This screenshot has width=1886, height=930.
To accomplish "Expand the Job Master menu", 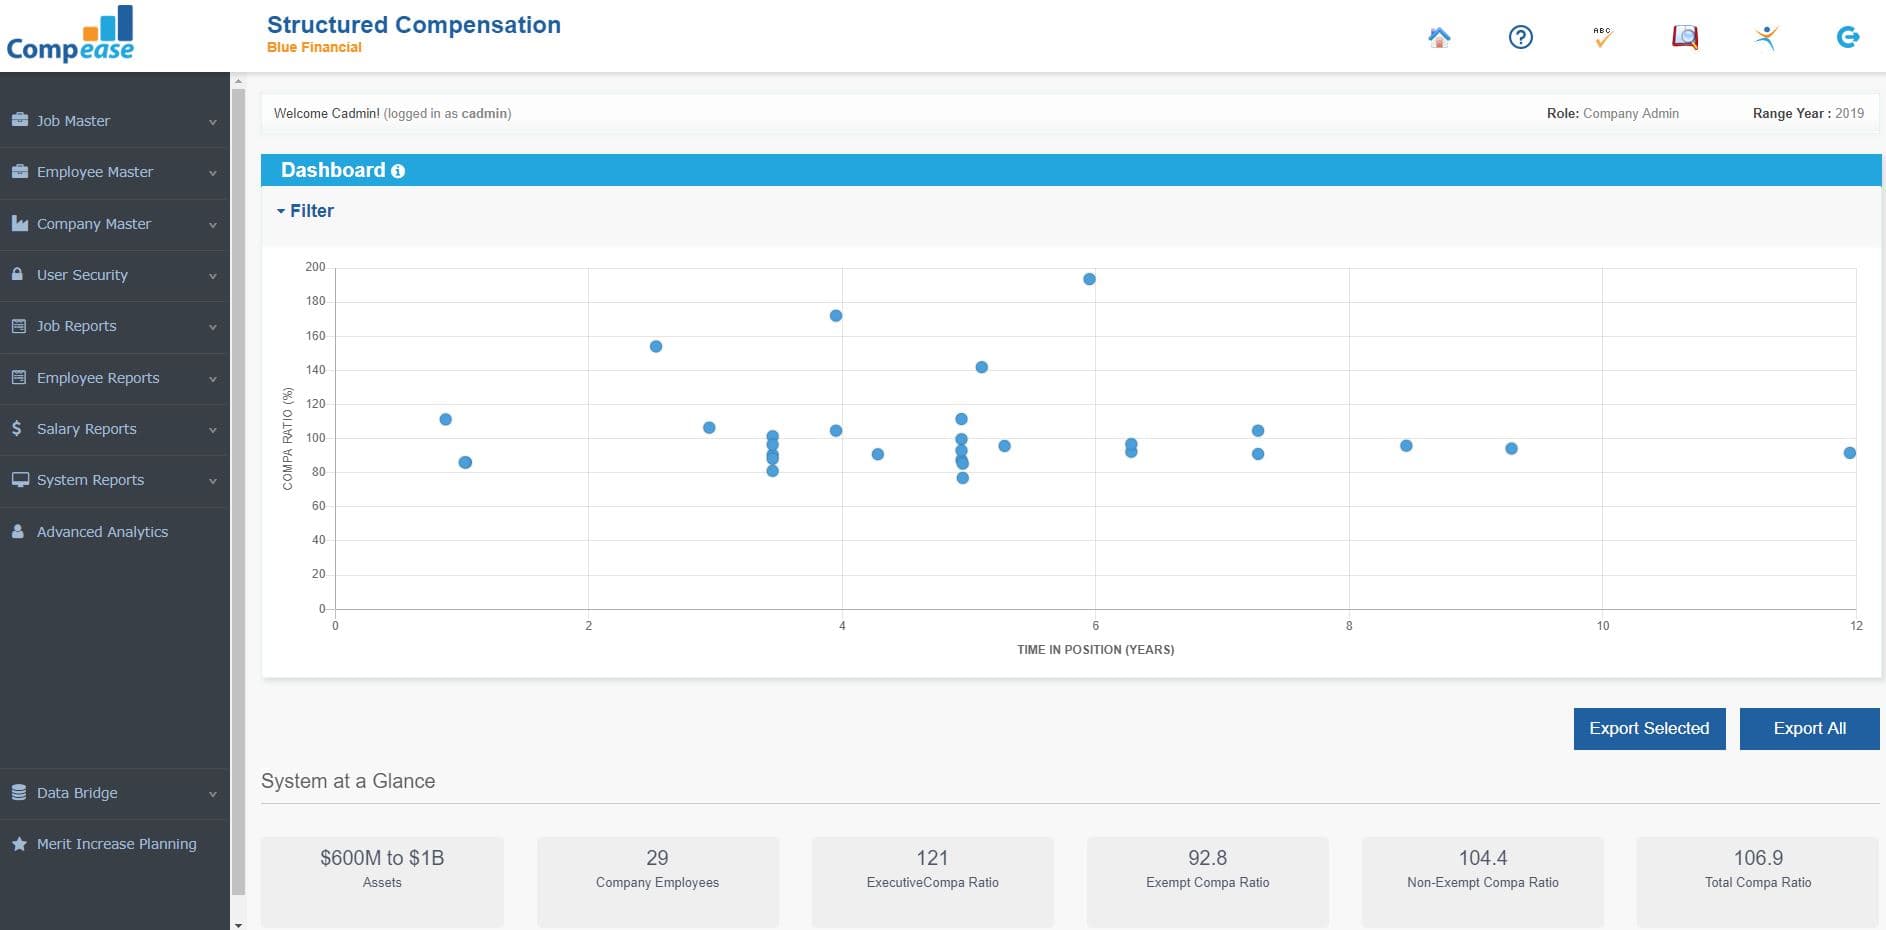I will pyautogui.click(x=115, y=121).
